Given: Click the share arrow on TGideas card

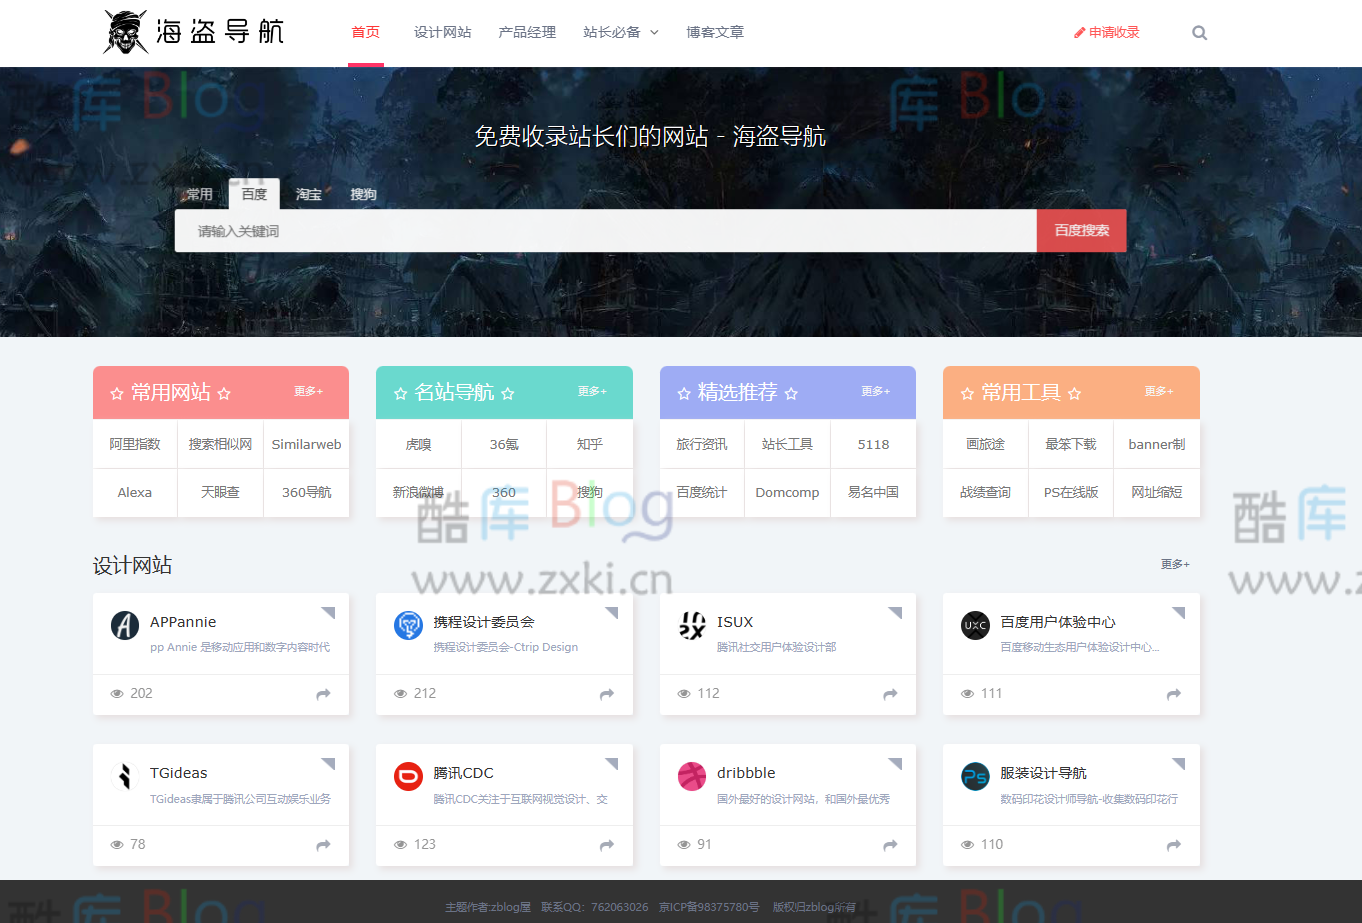Looking at the screenshot, I should point(322,845).
